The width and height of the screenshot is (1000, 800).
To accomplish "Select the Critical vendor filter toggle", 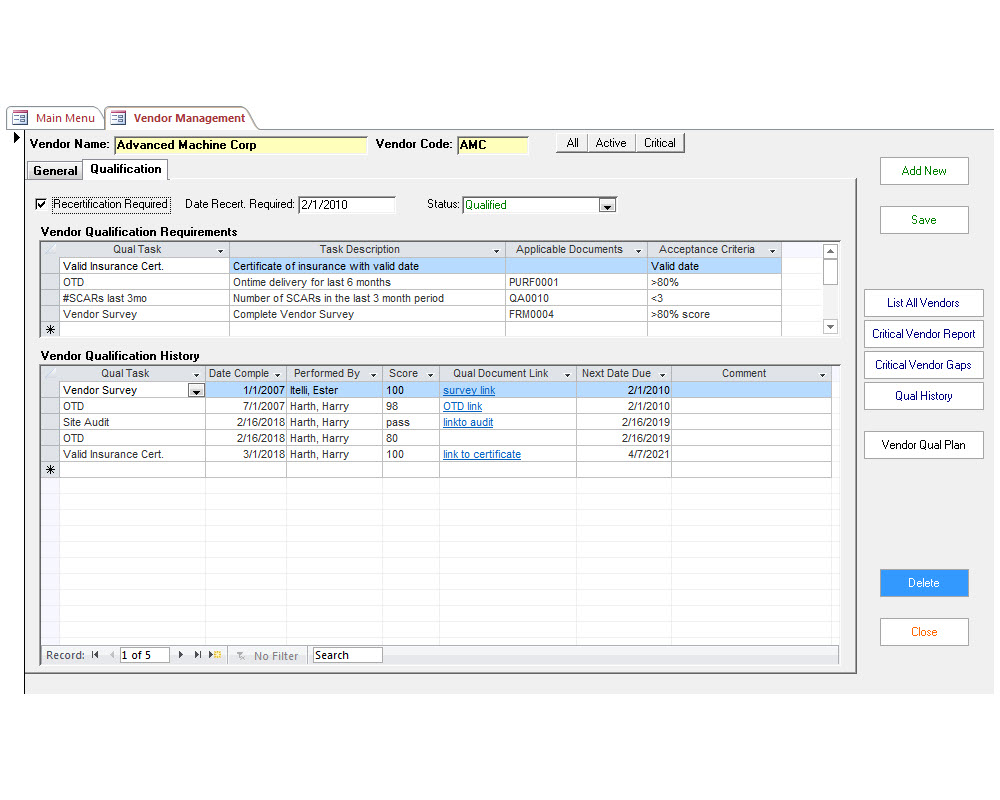I will pos(659,143).
